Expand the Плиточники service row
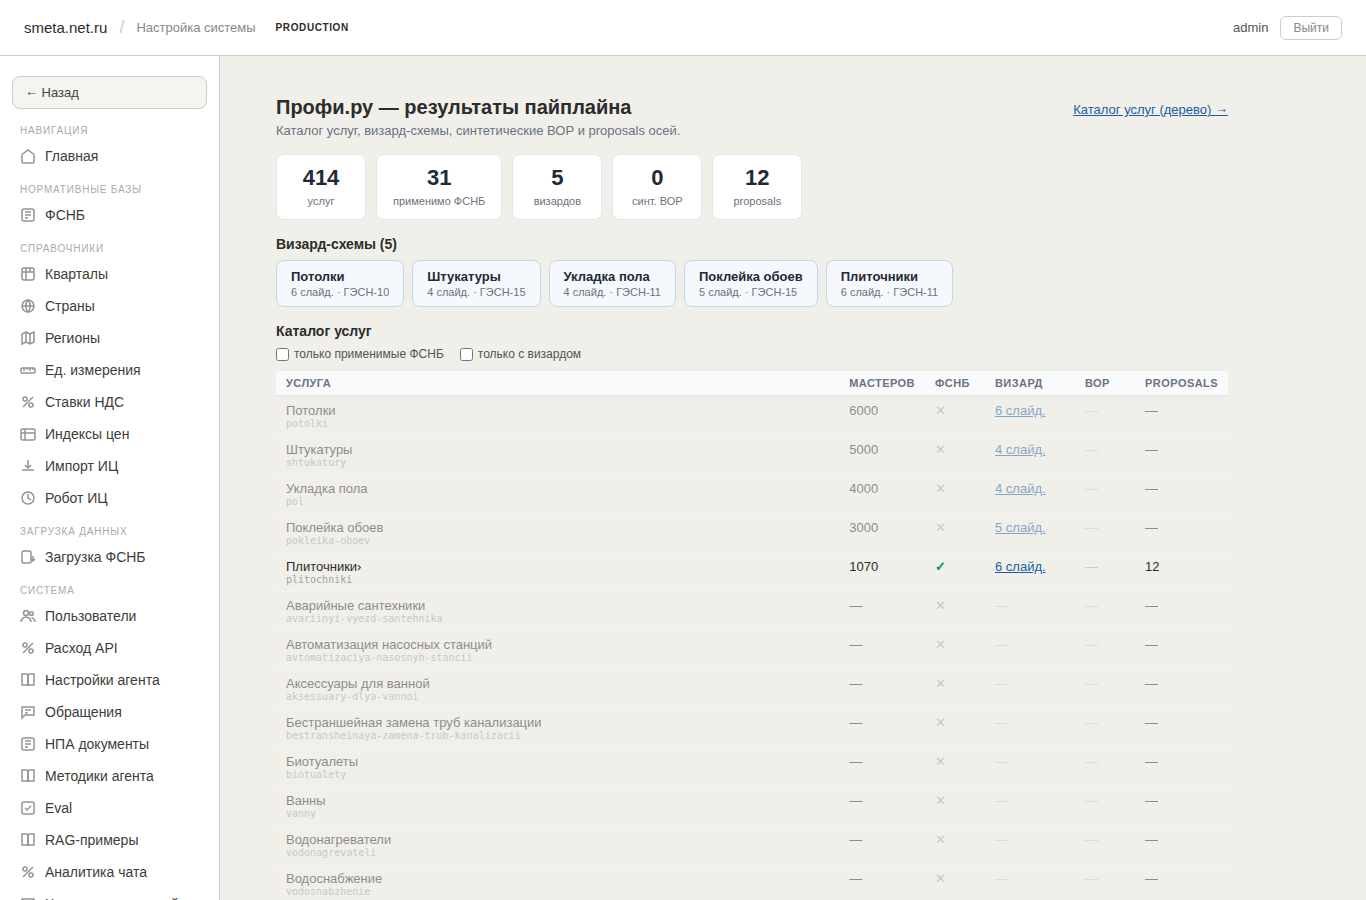Viewport: 1366px width, 900px height. pos(751,572)
